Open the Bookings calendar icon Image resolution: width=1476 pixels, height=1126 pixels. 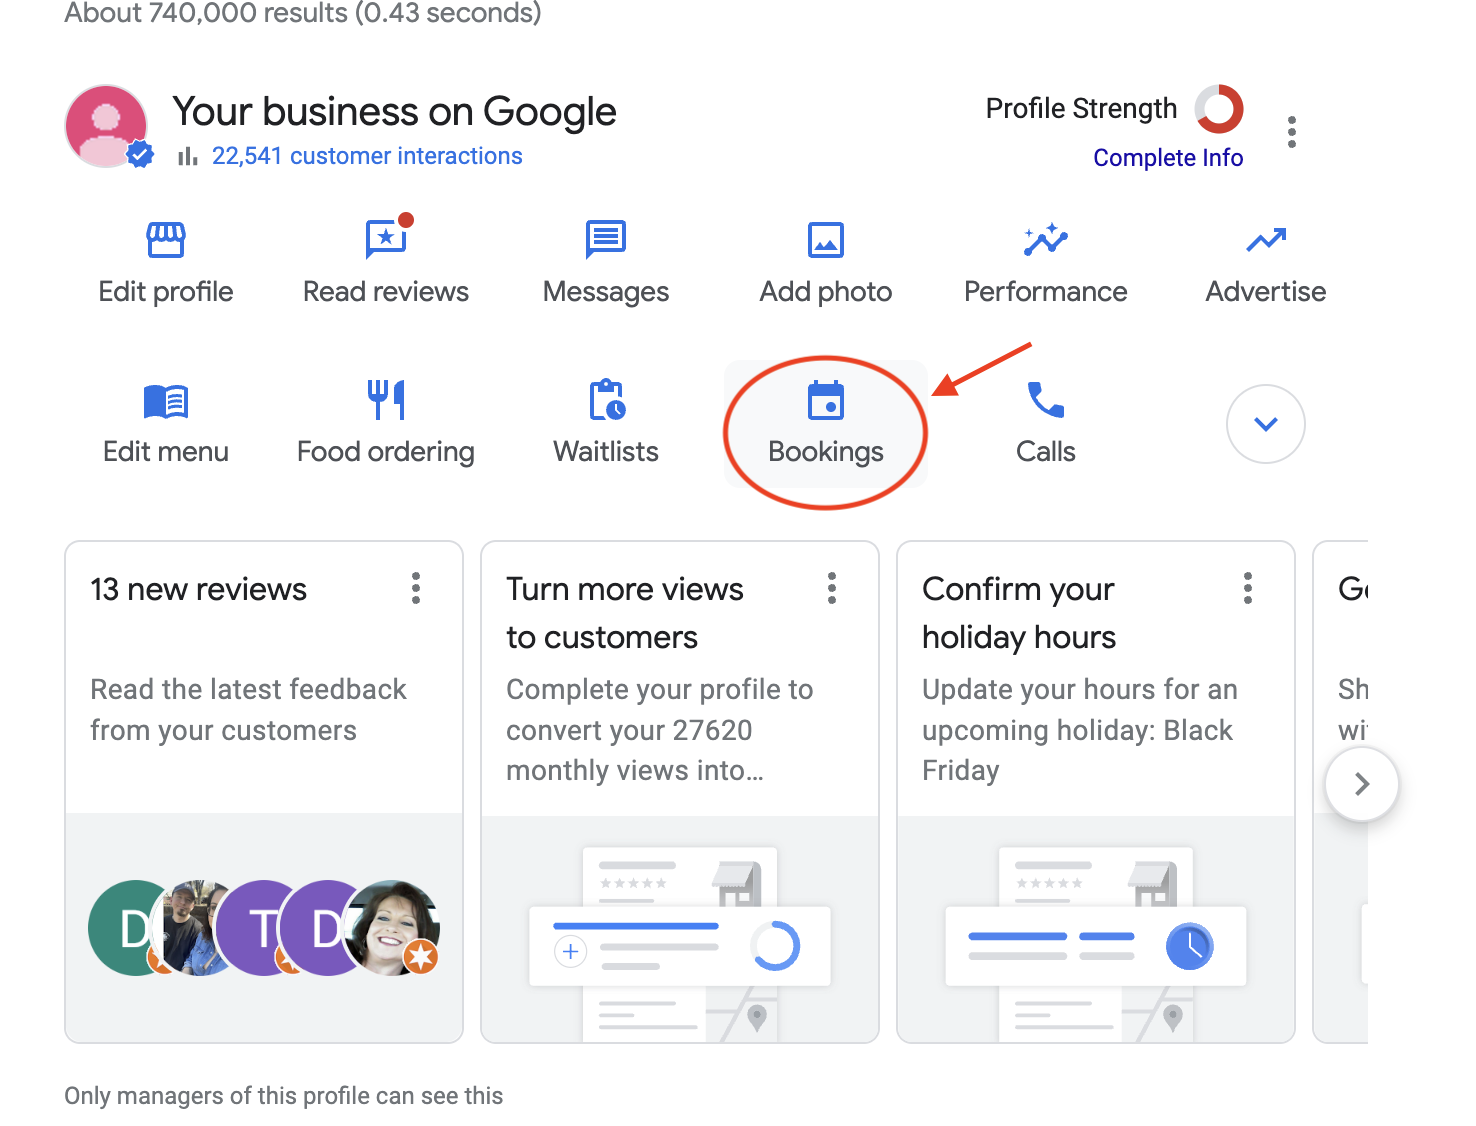pyautogui.click(x=826, y=400)
